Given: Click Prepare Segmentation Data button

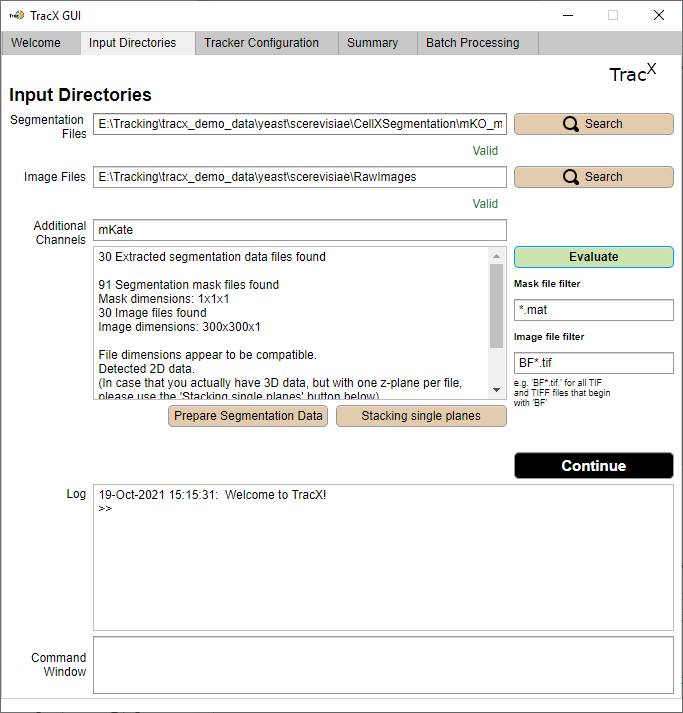Looking at the screenshot, I should pos(248,416).
